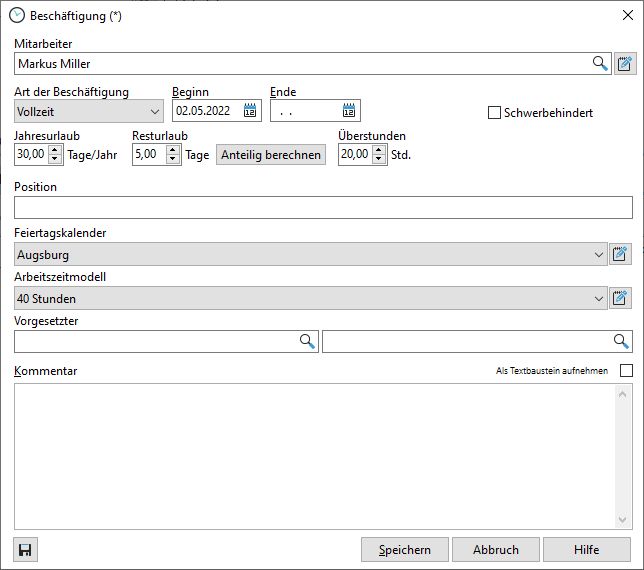Increase Jahresurlaub with the up arrow

coord(55,150)
